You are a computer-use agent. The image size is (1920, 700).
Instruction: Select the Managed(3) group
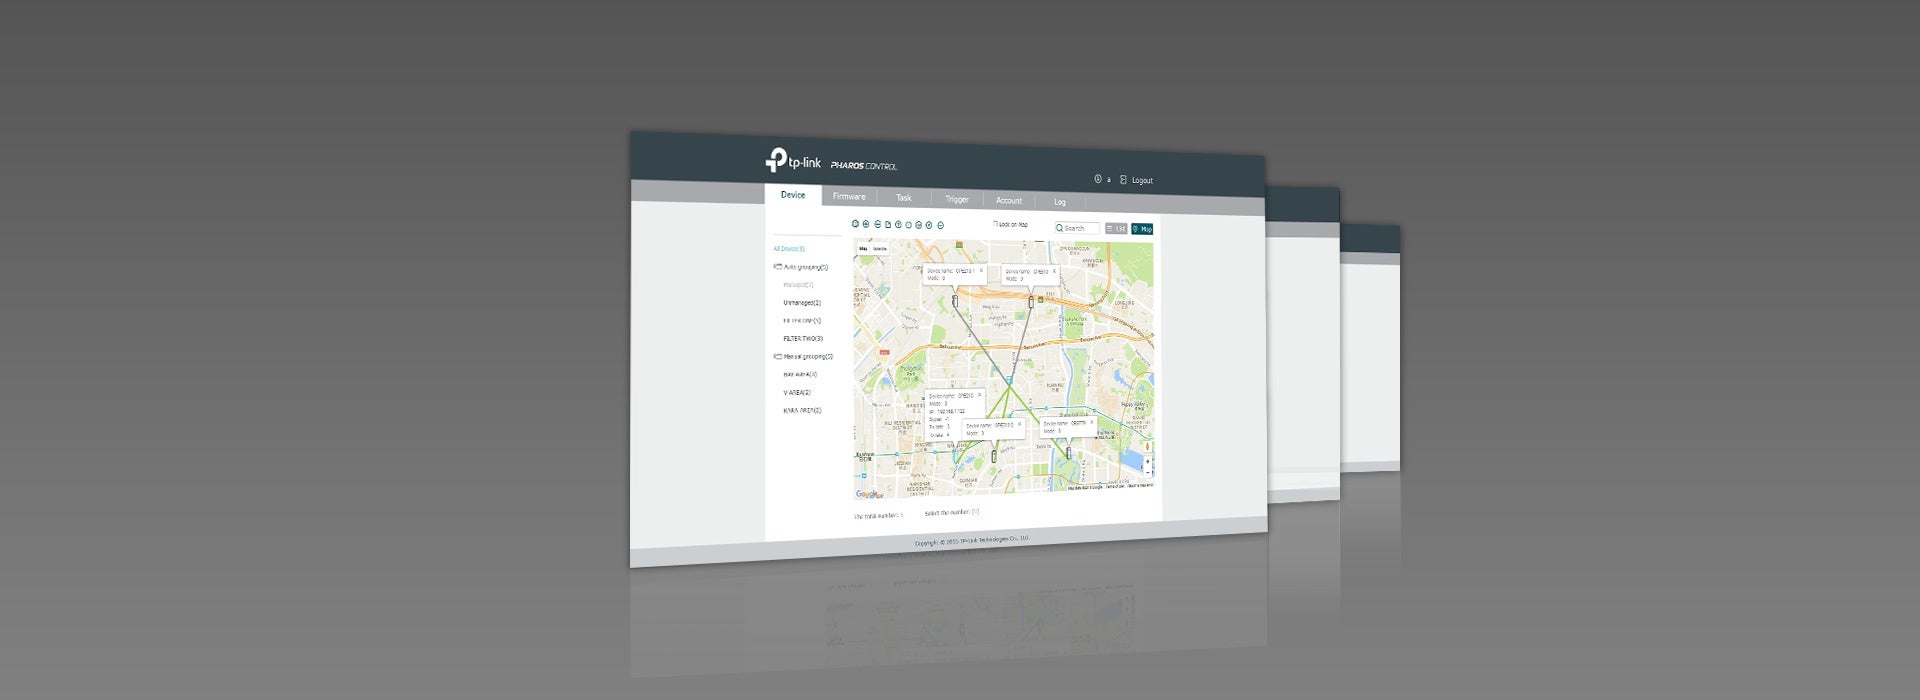point(798,285)
